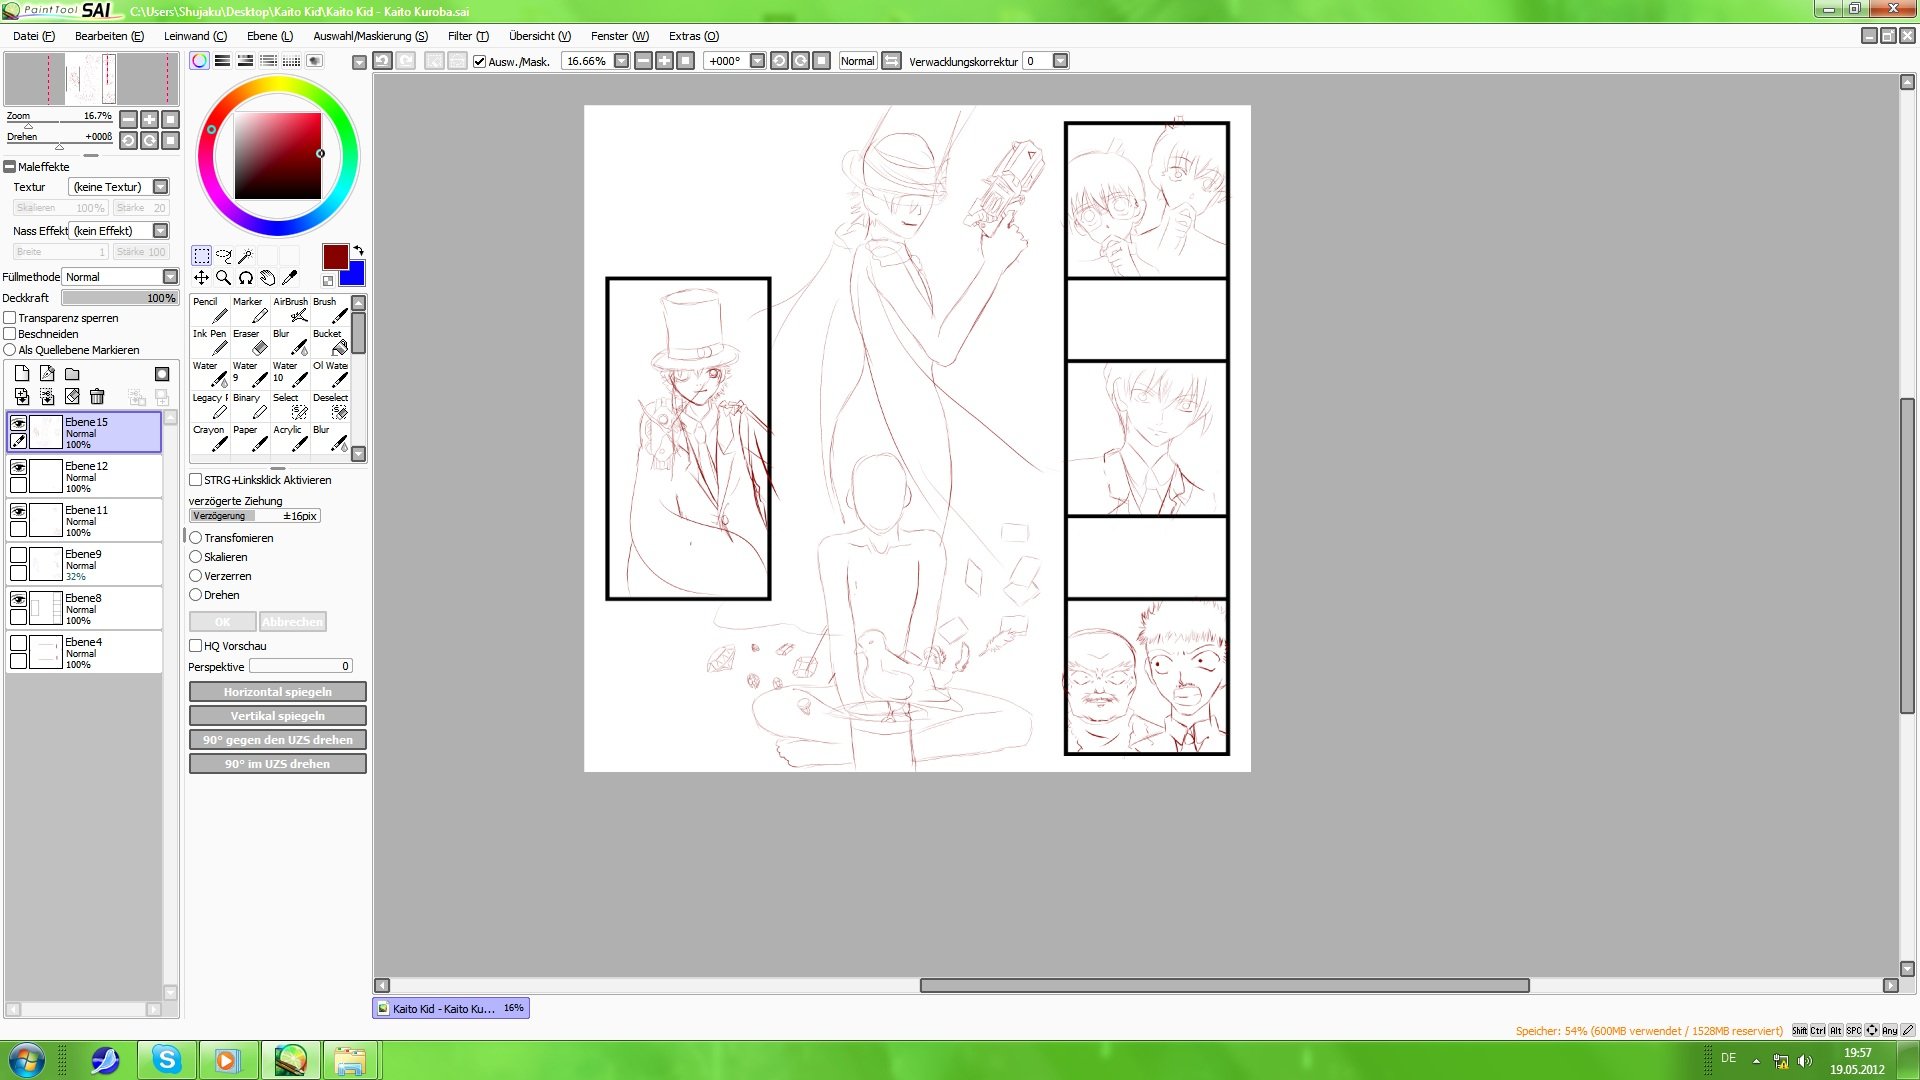This screenshot has width=1920, height=1080.
Task: Open the color panel options arrow
Action: tap(359, 62)
